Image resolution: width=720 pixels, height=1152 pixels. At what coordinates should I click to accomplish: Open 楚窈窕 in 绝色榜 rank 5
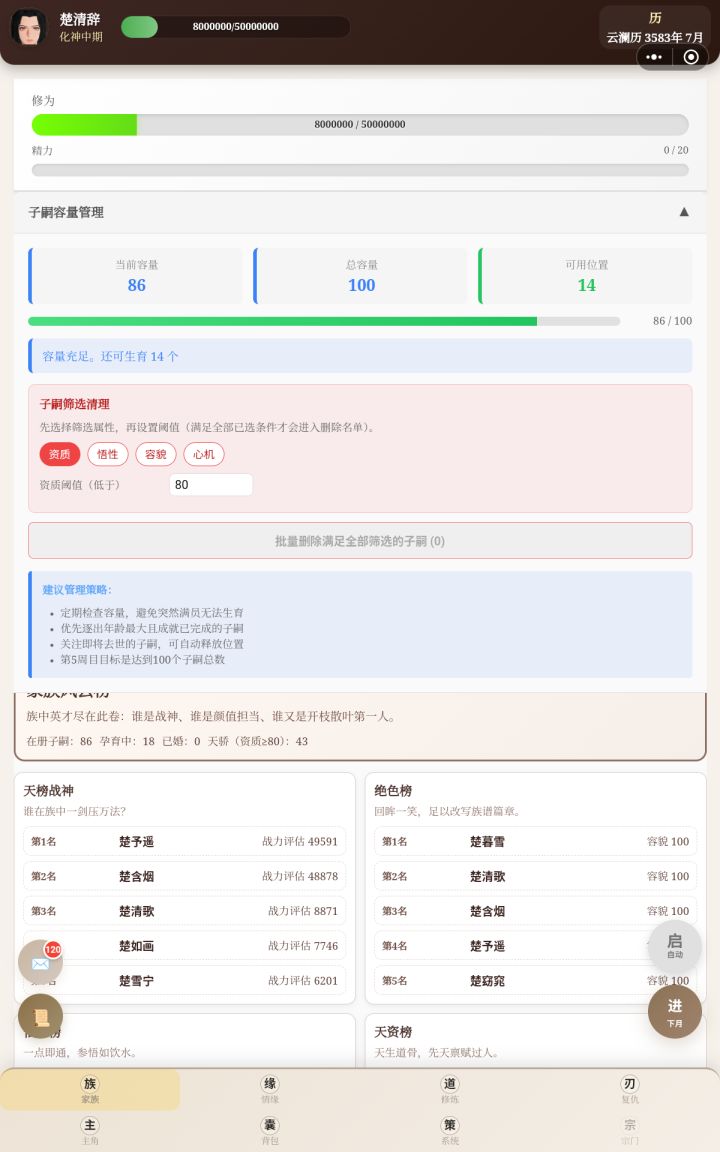pyautogui.click(x=536, y=981)
